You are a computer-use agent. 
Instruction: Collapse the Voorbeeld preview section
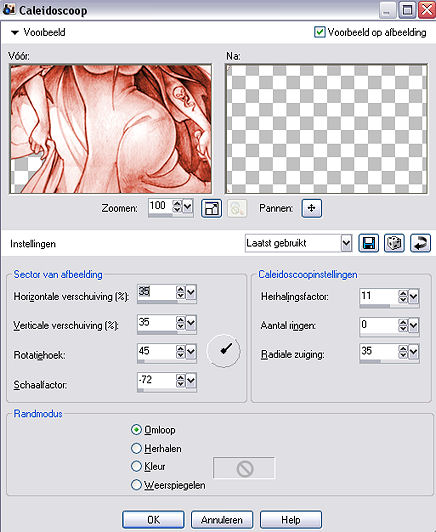[x=15, y=33]
